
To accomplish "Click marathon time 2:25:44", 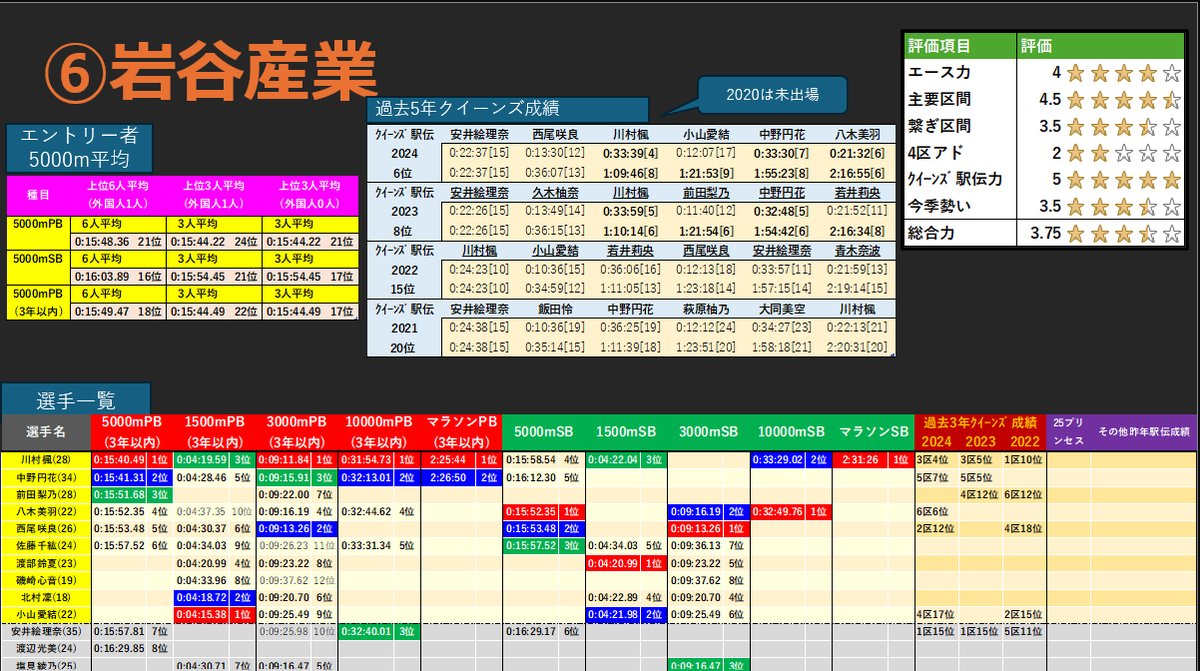I will click(x=446, y=459).
